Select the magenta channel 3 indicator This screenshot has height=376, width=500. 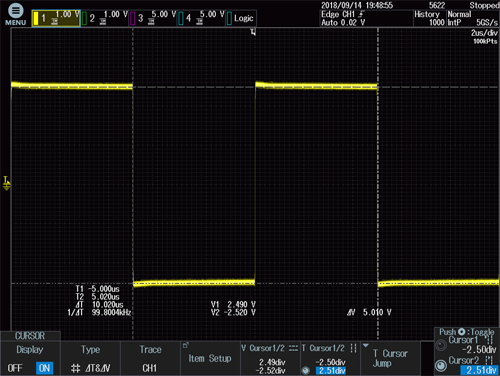(133, 18)
